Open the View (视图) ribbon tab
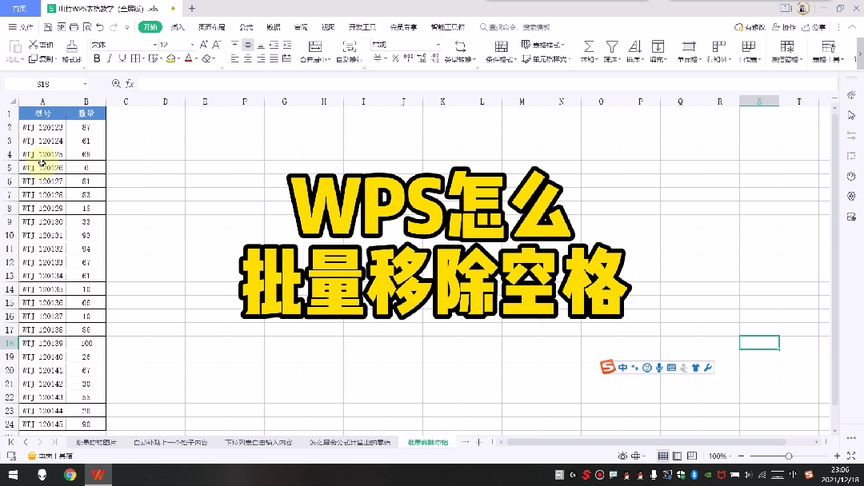The height and width of the screenshot is (486, 864). pyautogui.click(x=328, y=27)
